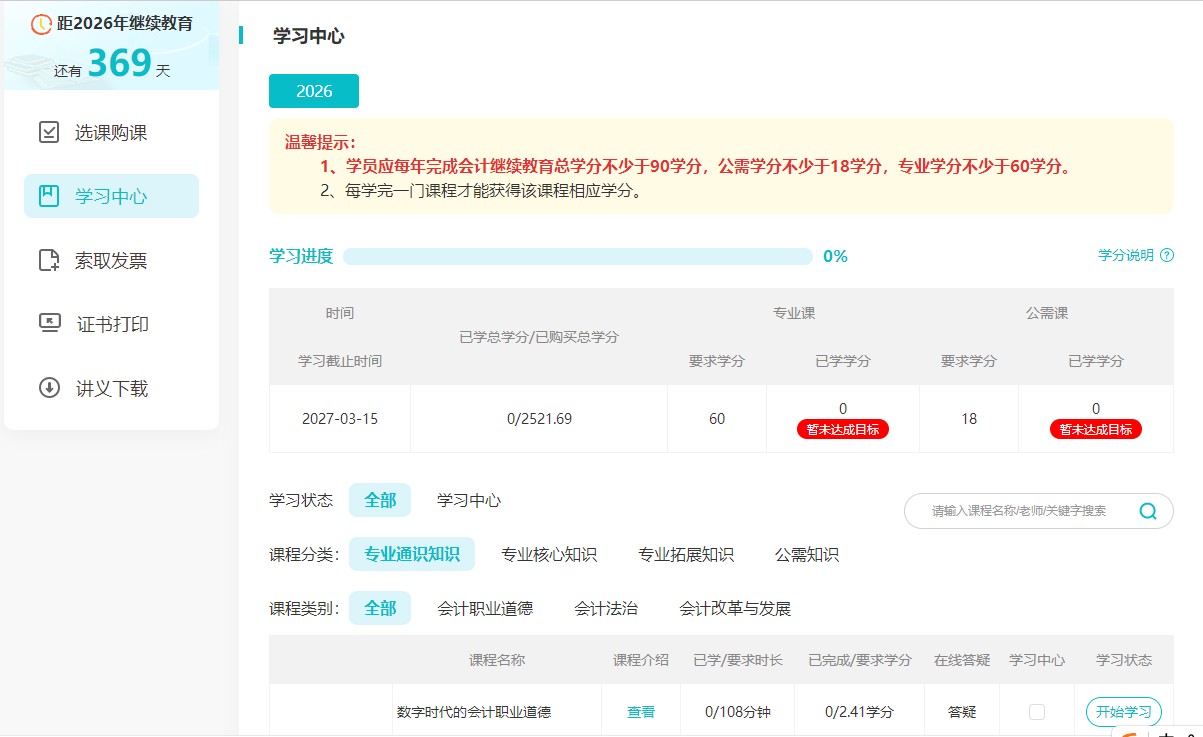1203x737 pixels.
Task: Click the 0% progress percentage
Action: tap(835, 256)
